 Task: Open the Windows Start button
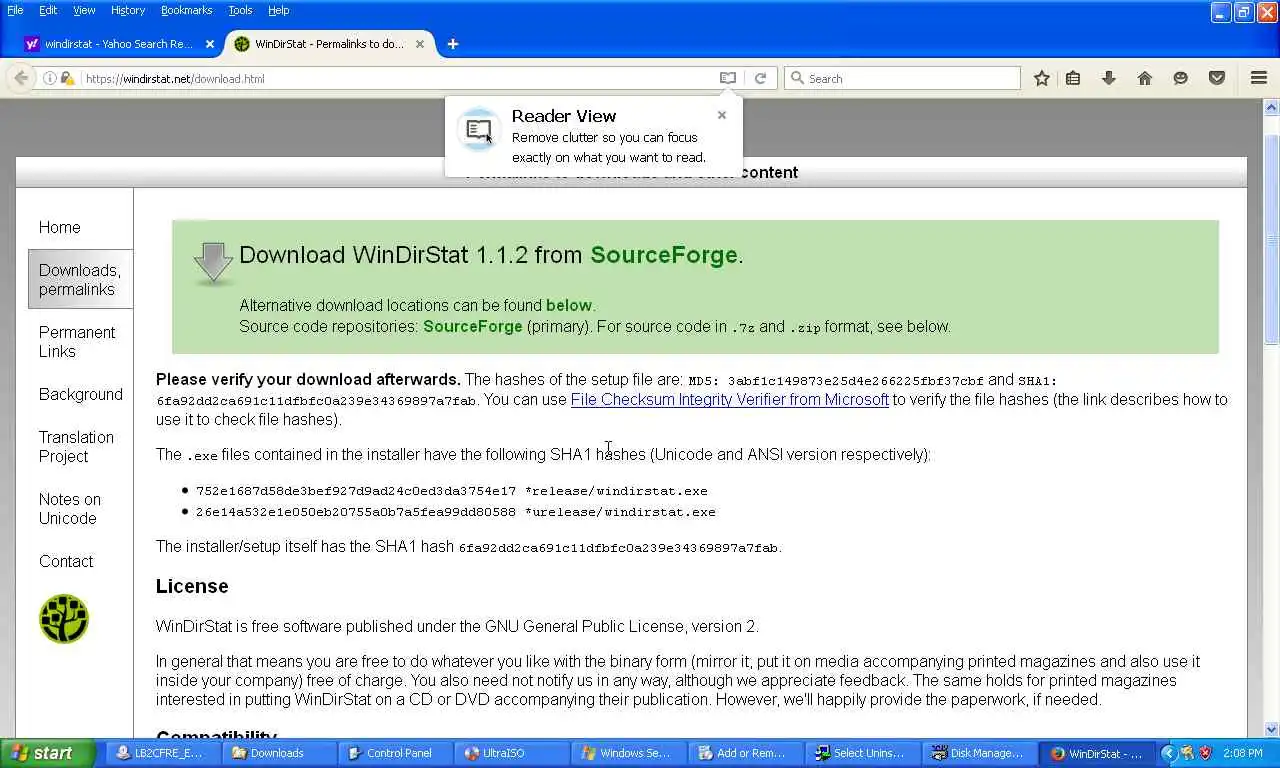[x=47, y=753]
